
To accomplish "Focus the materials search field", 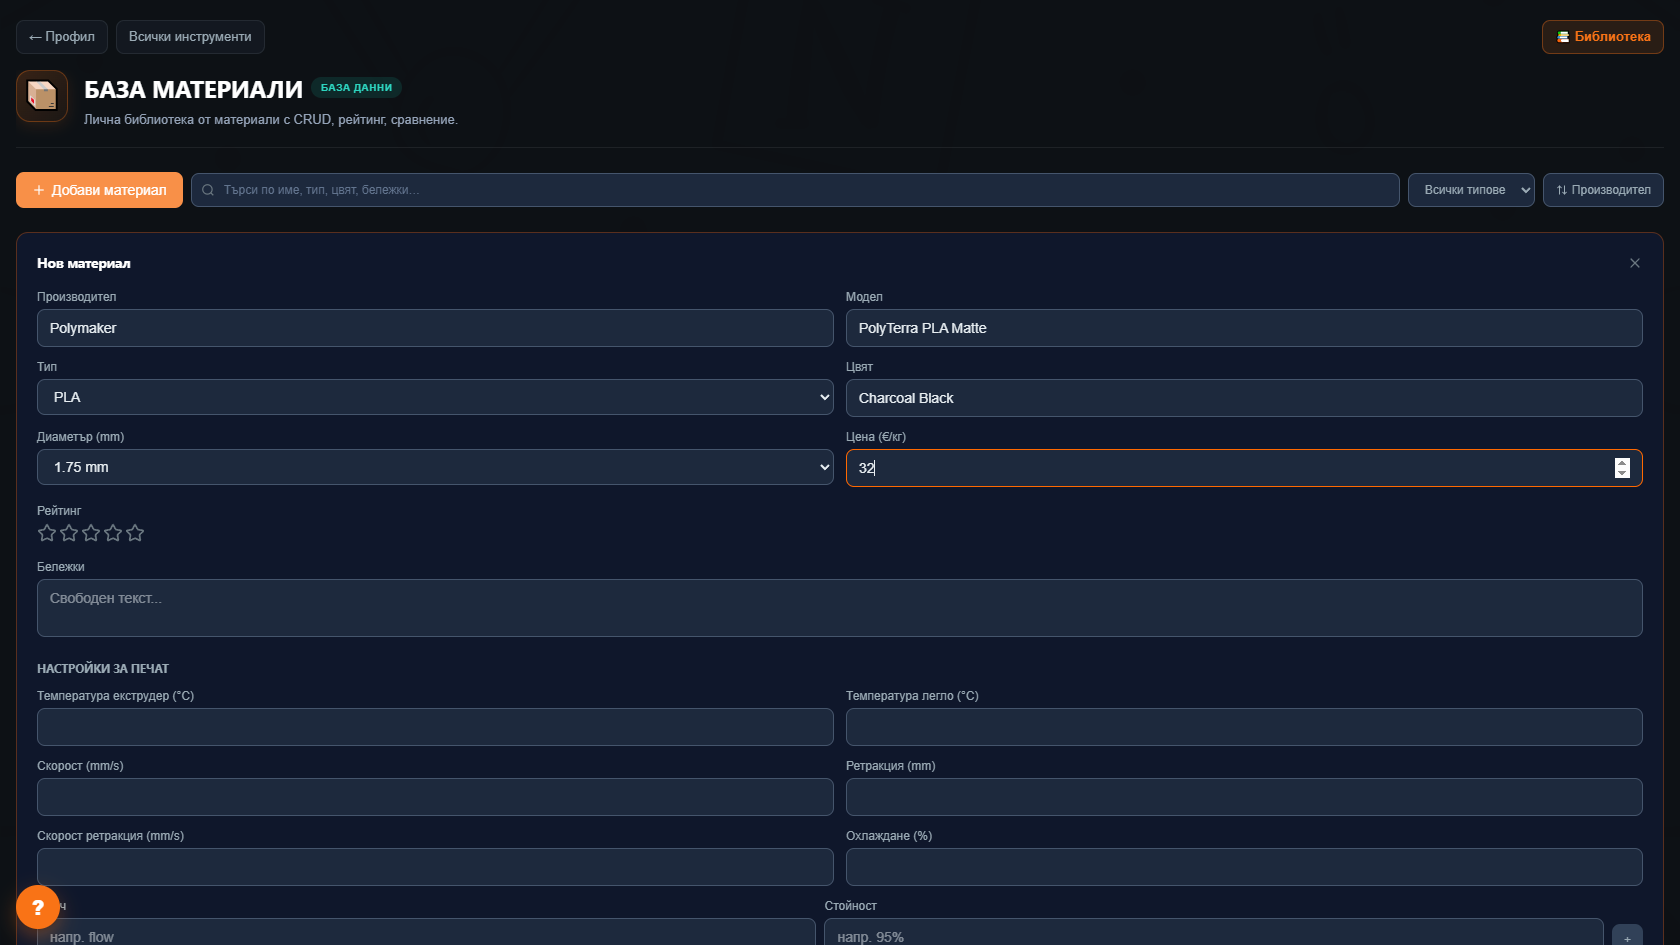I will tap(795, 190).
